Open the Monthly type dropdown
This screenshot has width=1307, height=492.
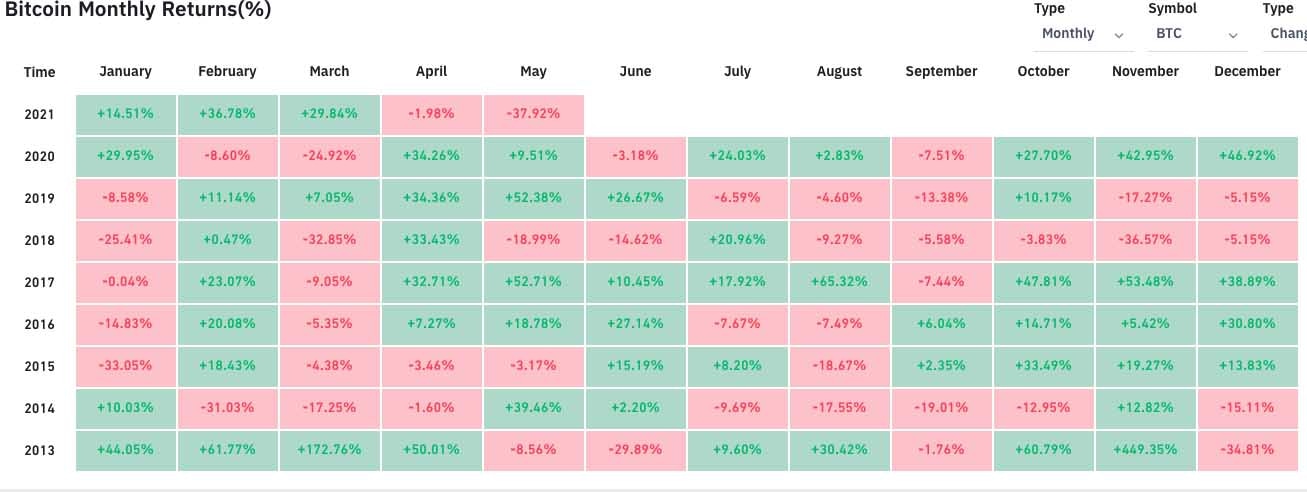pos(1082,34)
